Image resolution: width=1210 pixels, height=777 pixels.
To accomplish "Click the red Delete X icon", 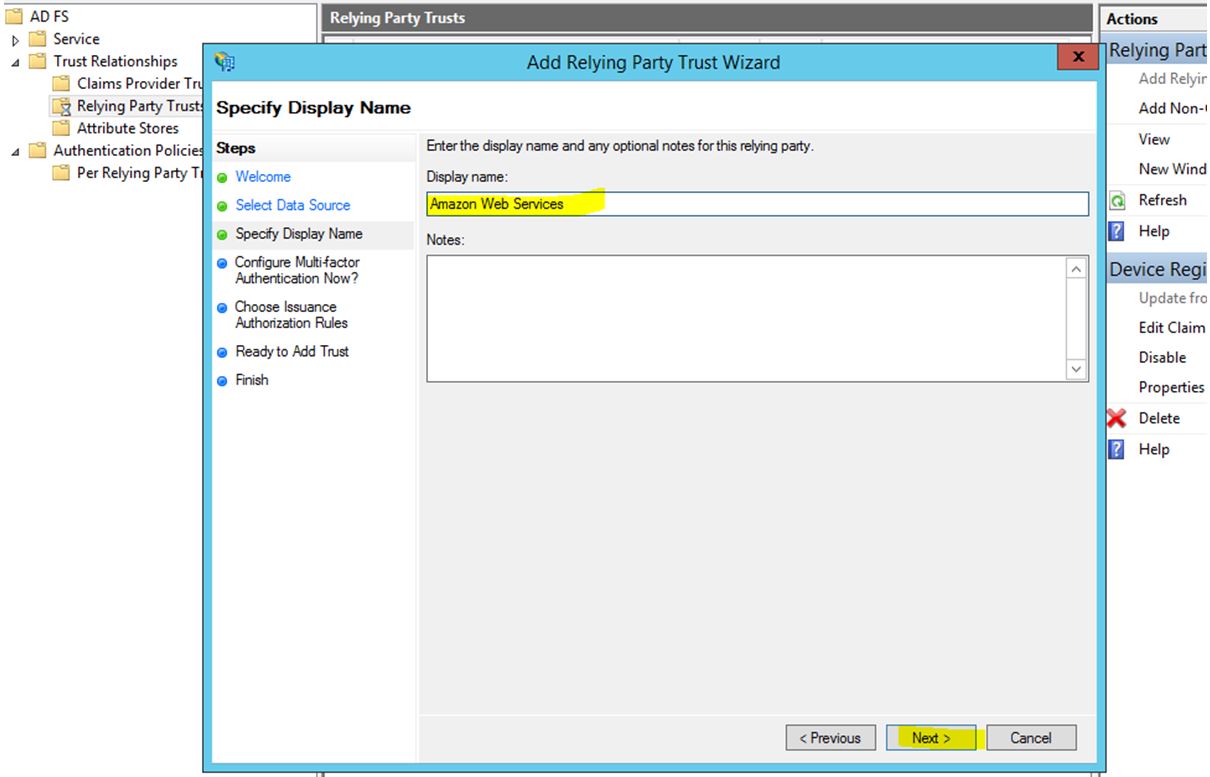I will pyautogui.click(x=1117, y=418).
